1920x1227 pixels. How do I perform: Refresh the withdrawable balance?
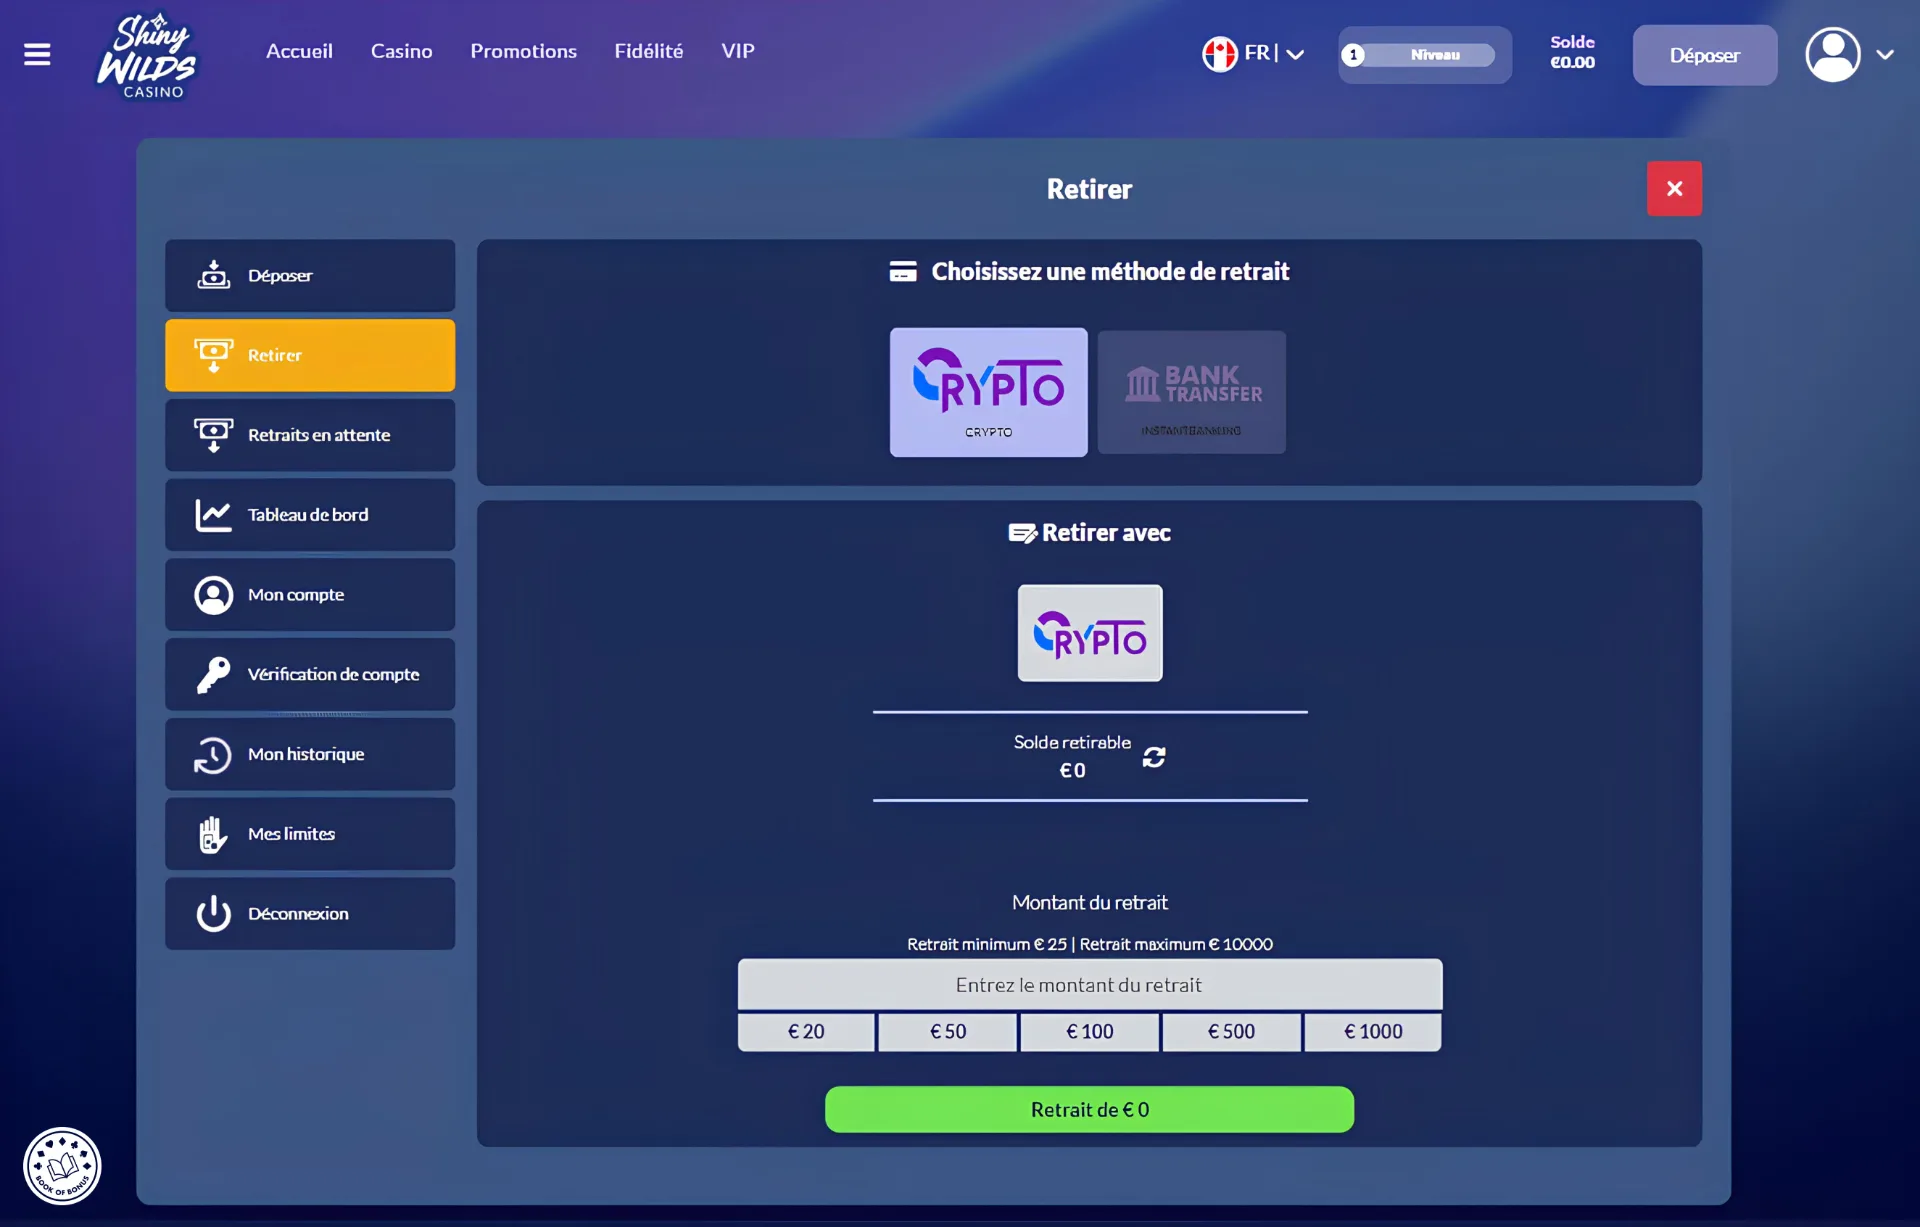(1154, 757)
